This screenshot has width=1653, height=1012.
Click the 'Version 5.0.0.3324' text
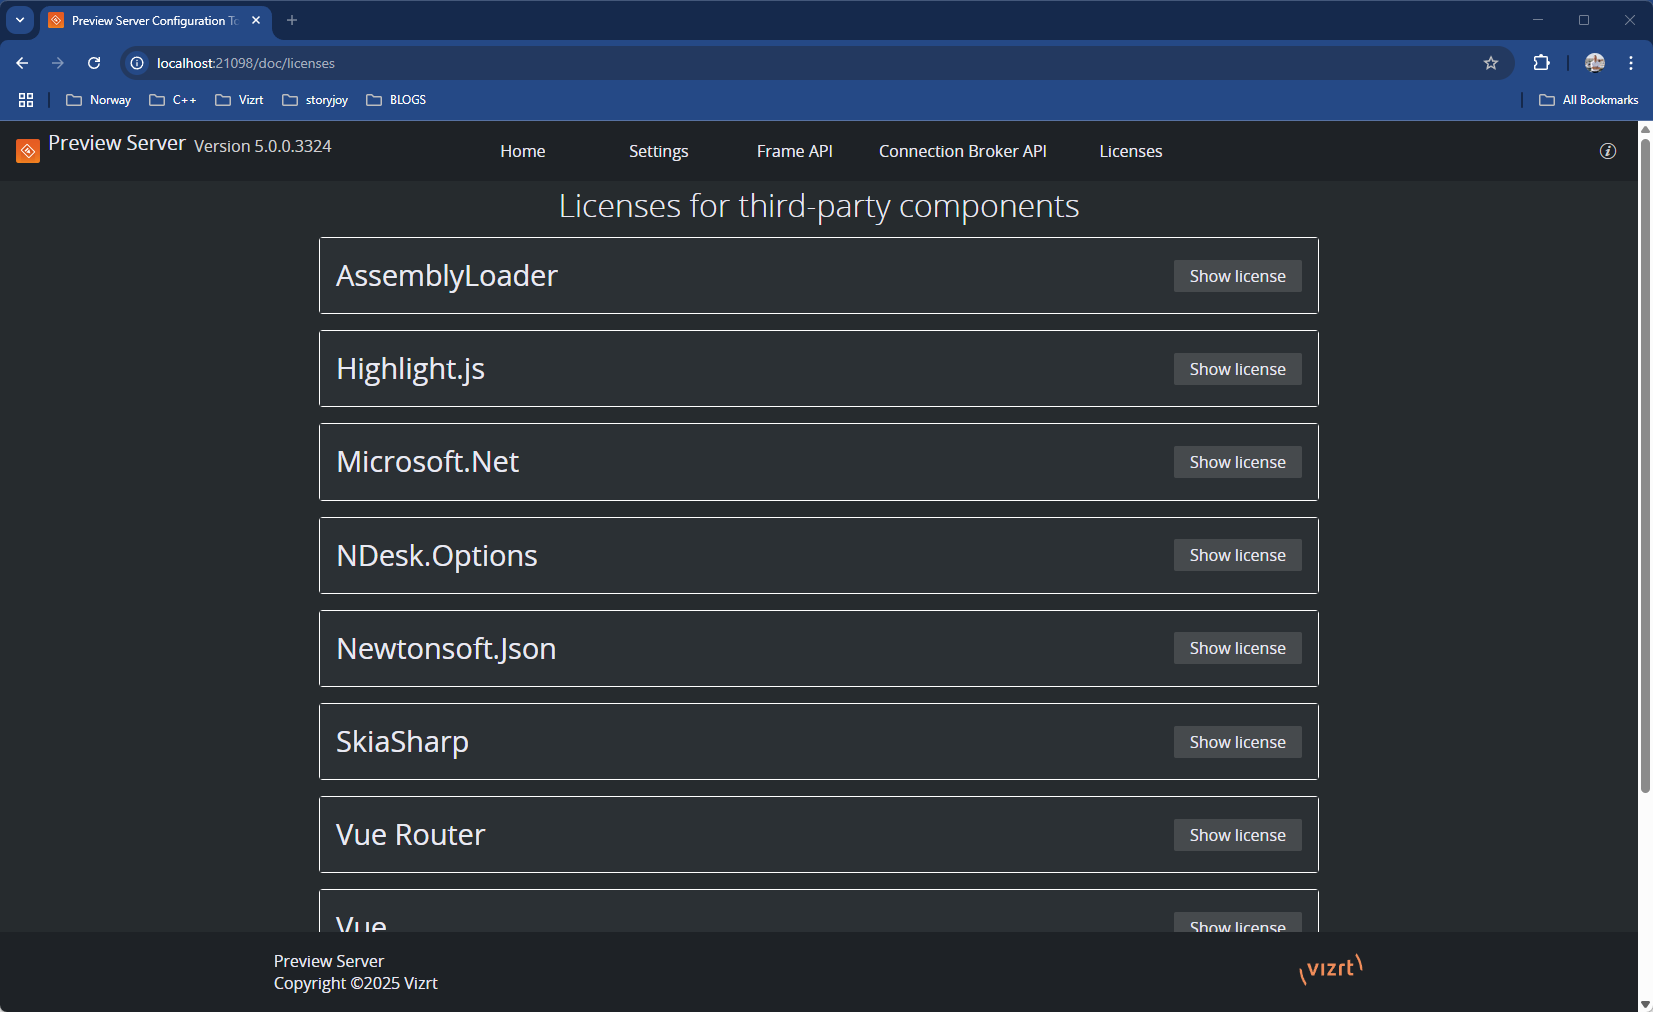coord(263,146)
